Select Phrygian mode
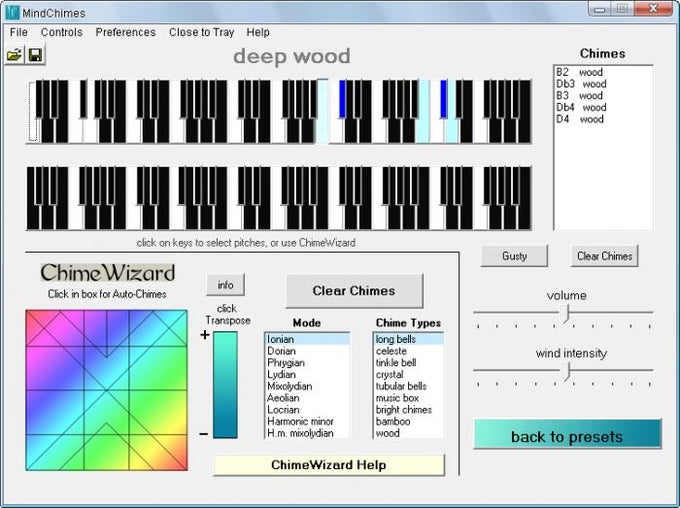The height and width of the screenshot is (508, 680). [307, 363]
